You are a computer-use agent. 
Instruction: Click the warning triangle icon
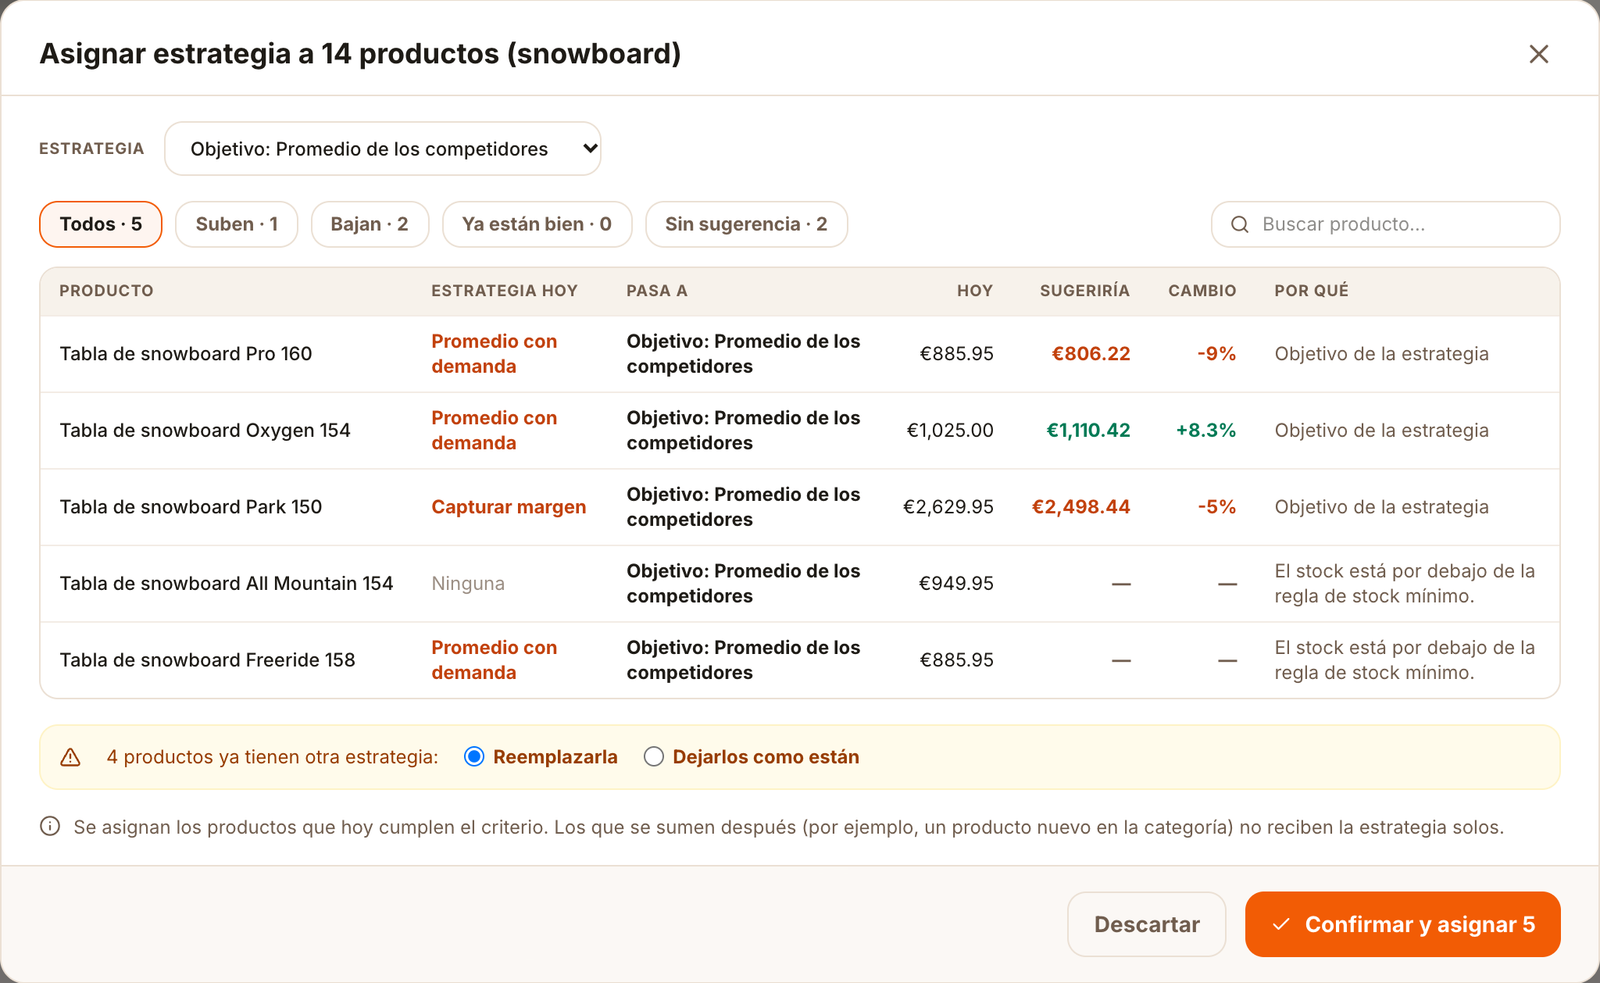coord(70,758)
